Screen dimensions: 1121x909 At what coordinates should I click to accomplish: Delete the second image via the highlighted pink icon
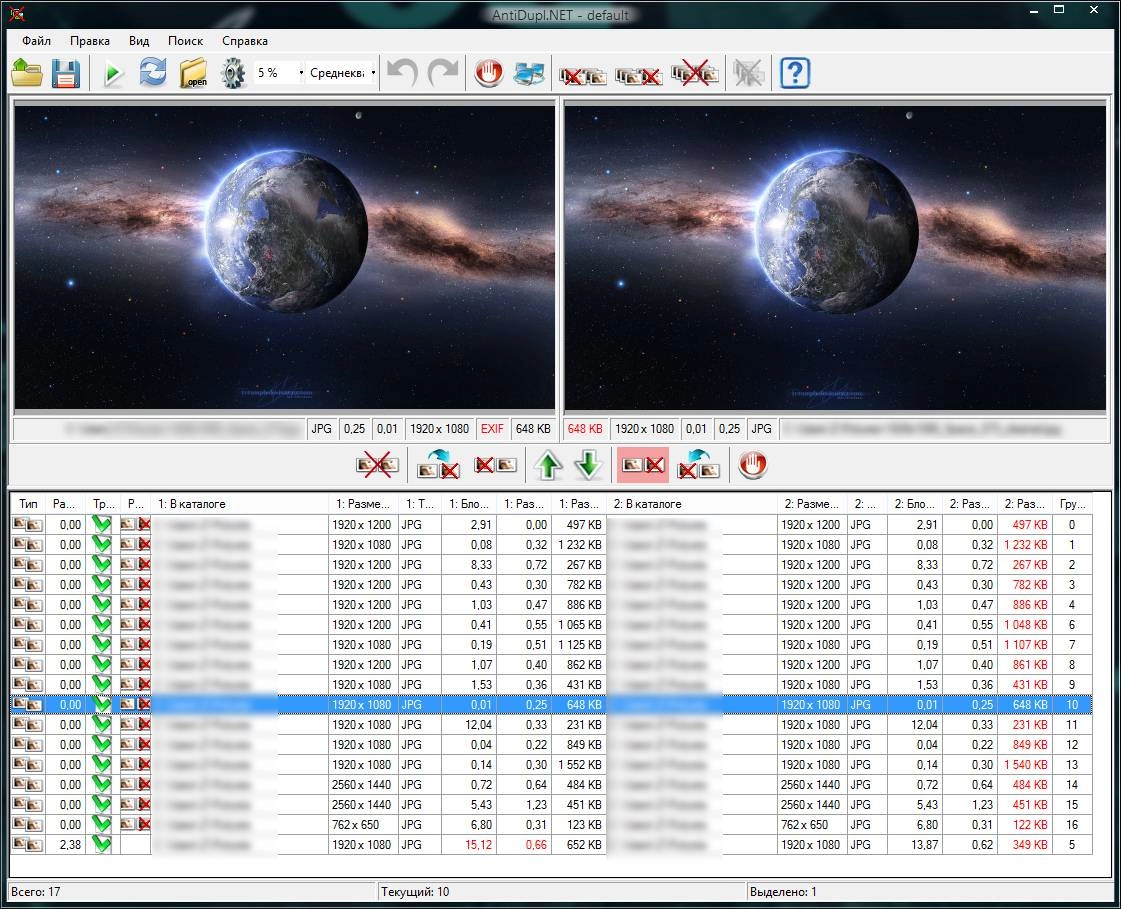(643, 465)
